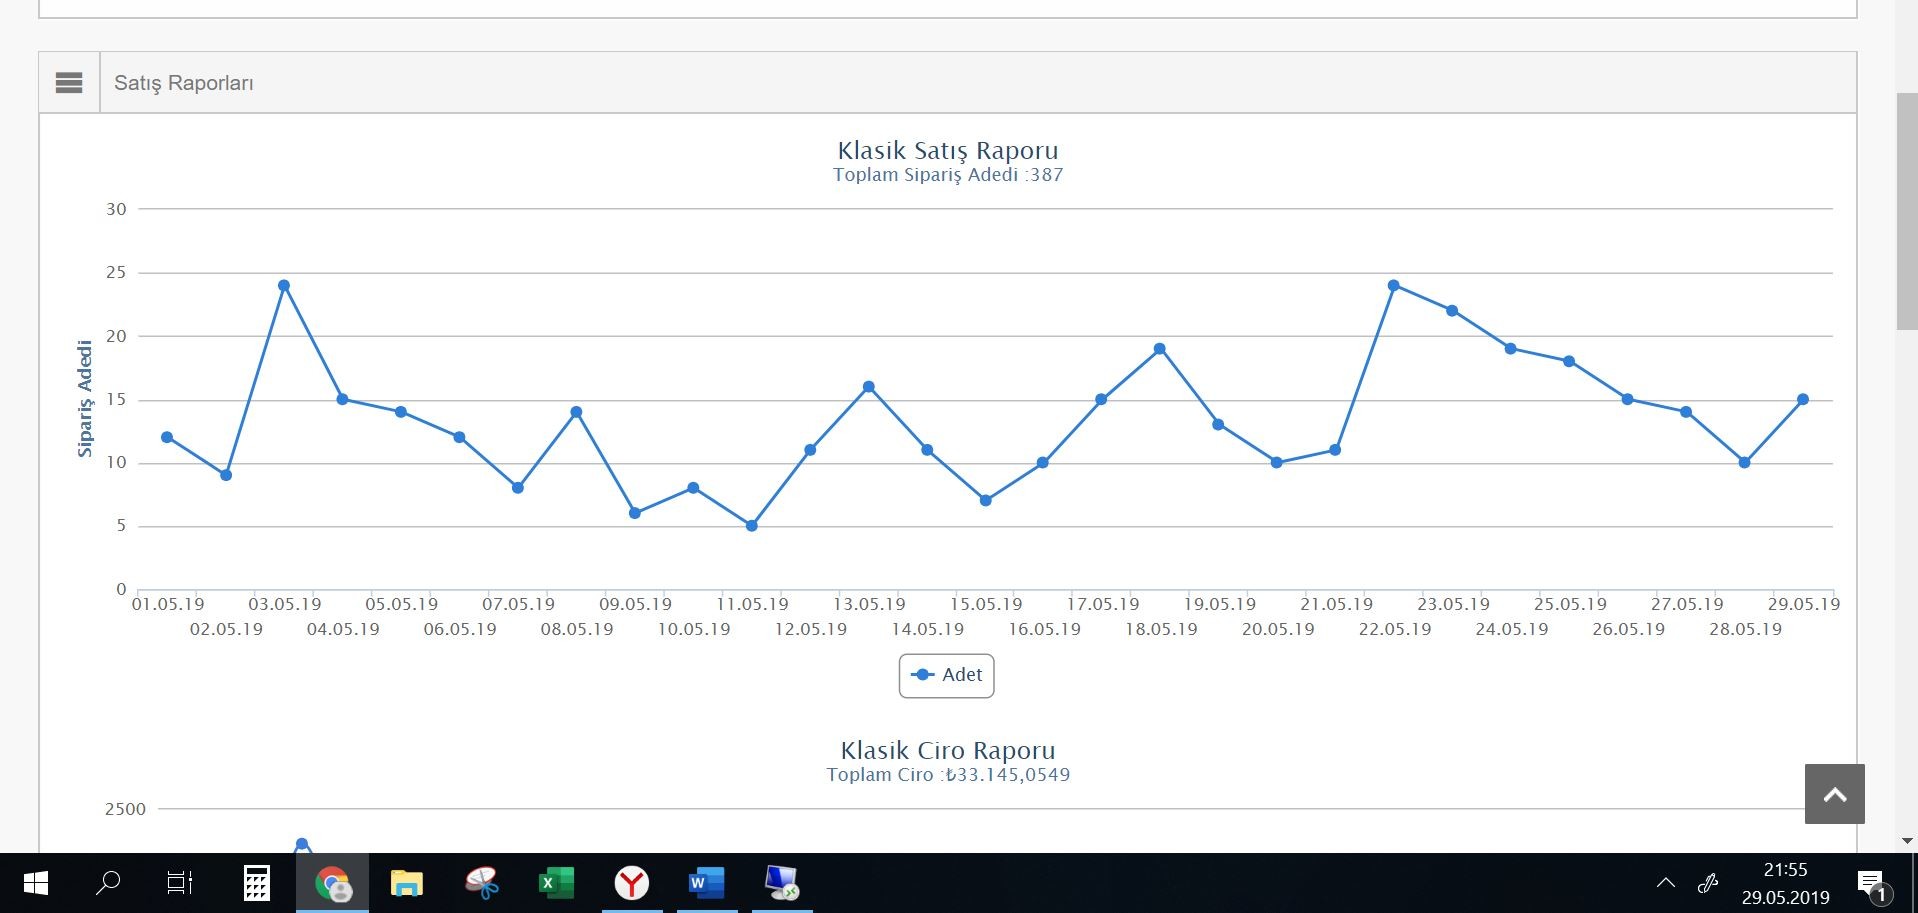Open Windows Start menu

pos(36,883)
